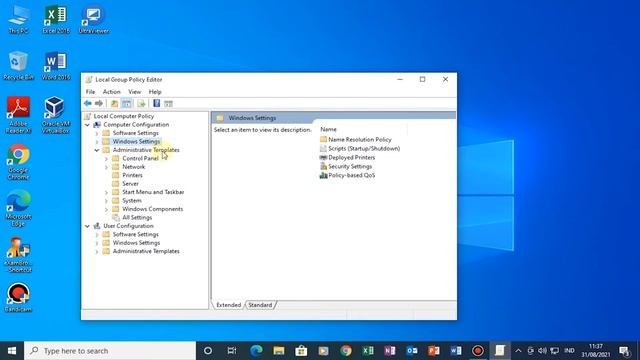Viewport: 640px width, 360px height.
Task: Toggle Show/Hide Console Tree toolbar icon
Action: click(x=127, y=104)
